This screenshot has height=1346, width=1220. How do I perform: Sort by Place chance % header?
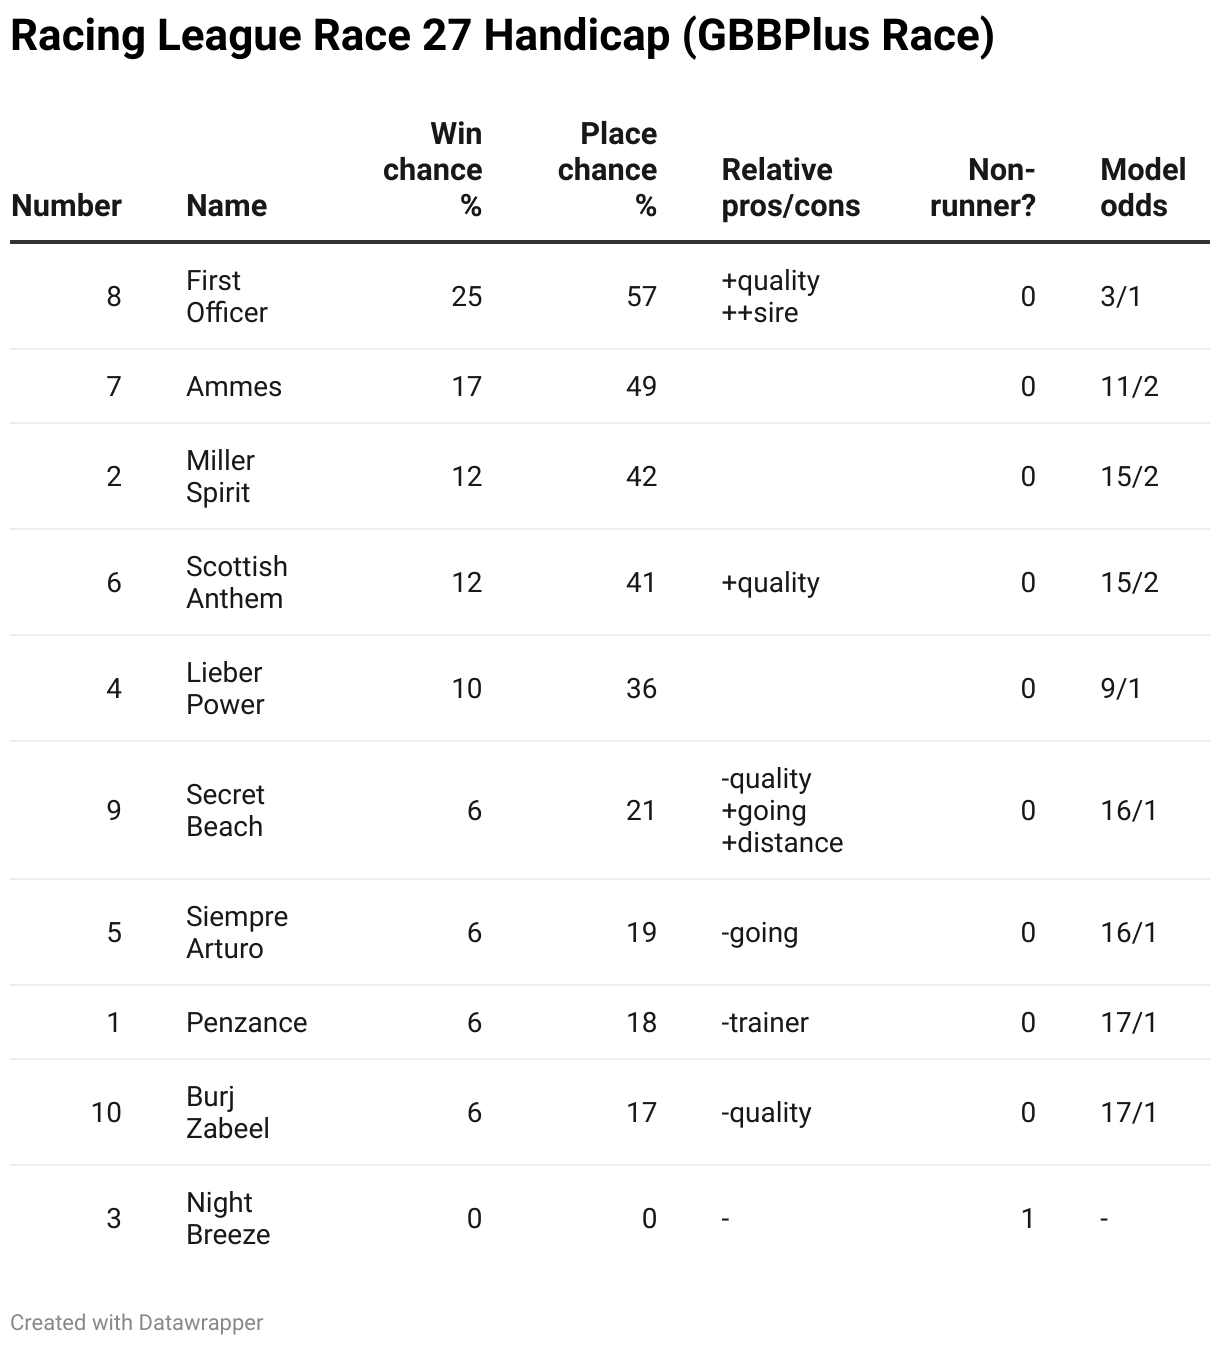(607, 169)
